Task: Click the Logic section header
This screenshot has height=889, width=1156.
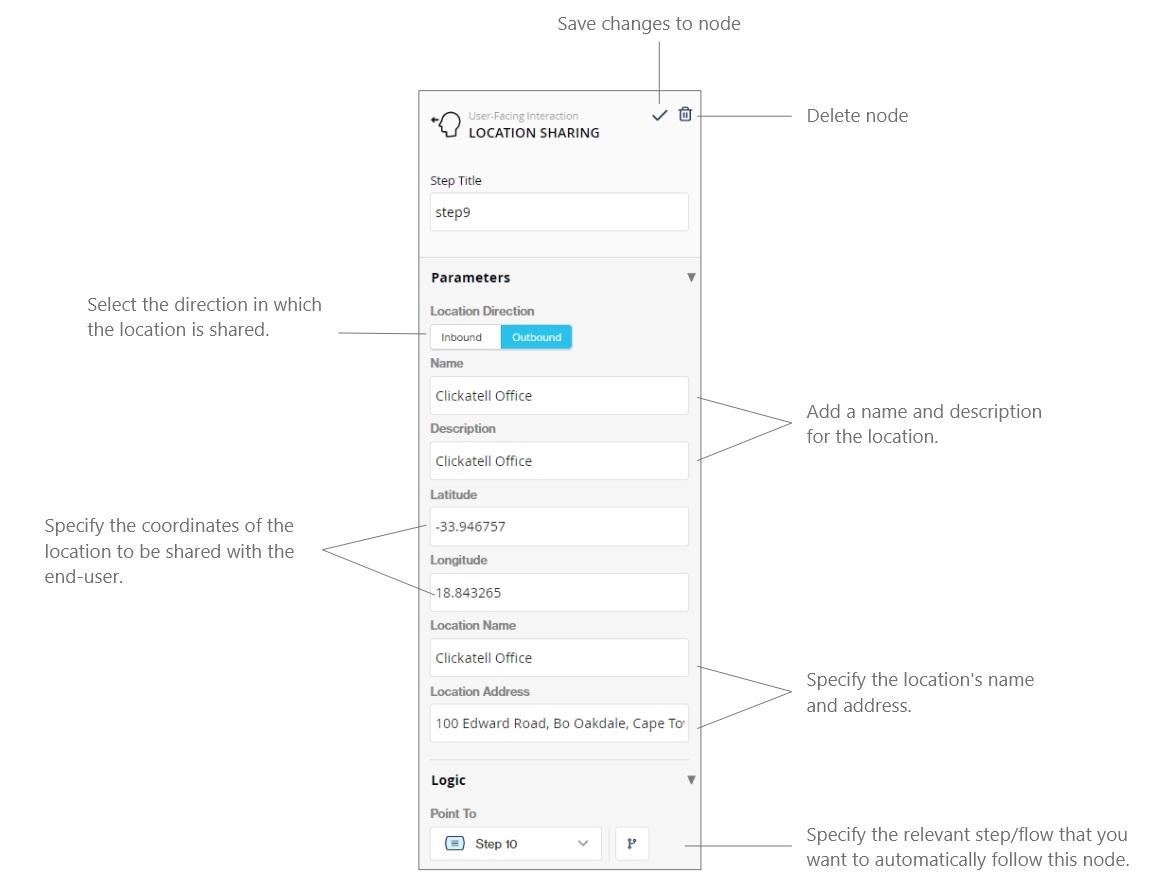Action: point(449,780)
